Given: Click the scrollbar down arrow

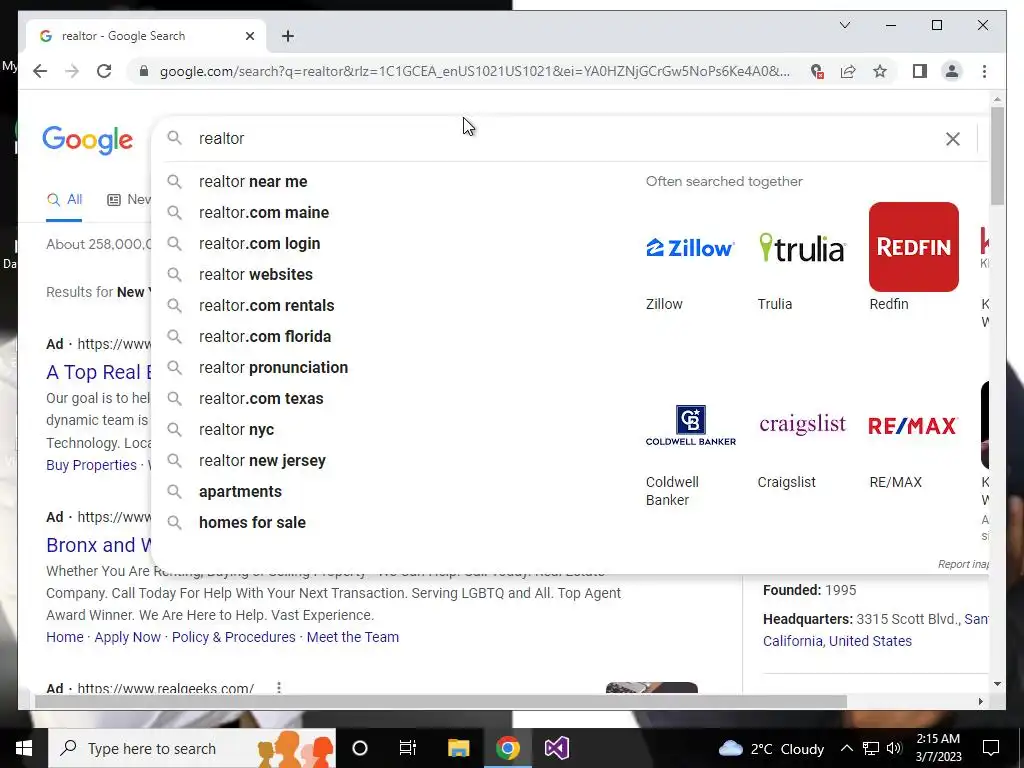Looking at the screenshot, I should [x=997, y=684].
